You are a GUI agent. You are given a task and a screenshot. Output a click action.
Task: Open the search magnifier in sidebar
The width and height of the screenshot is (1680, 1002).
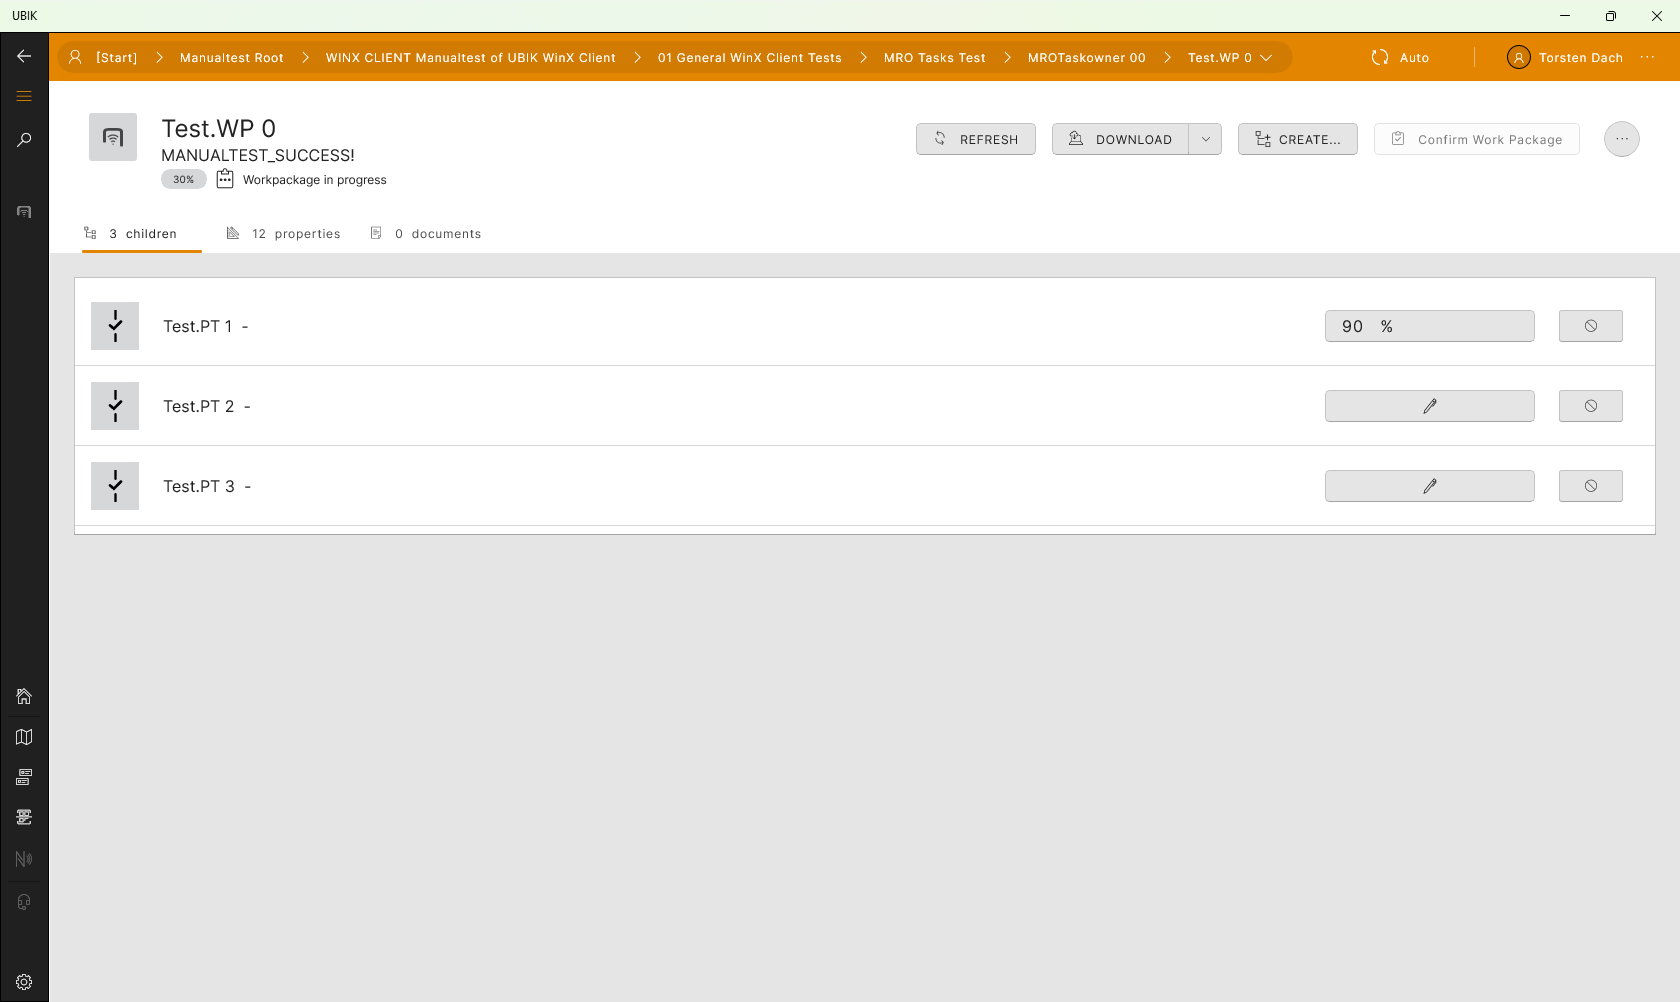pyautogui.click(x=24, y=140)
